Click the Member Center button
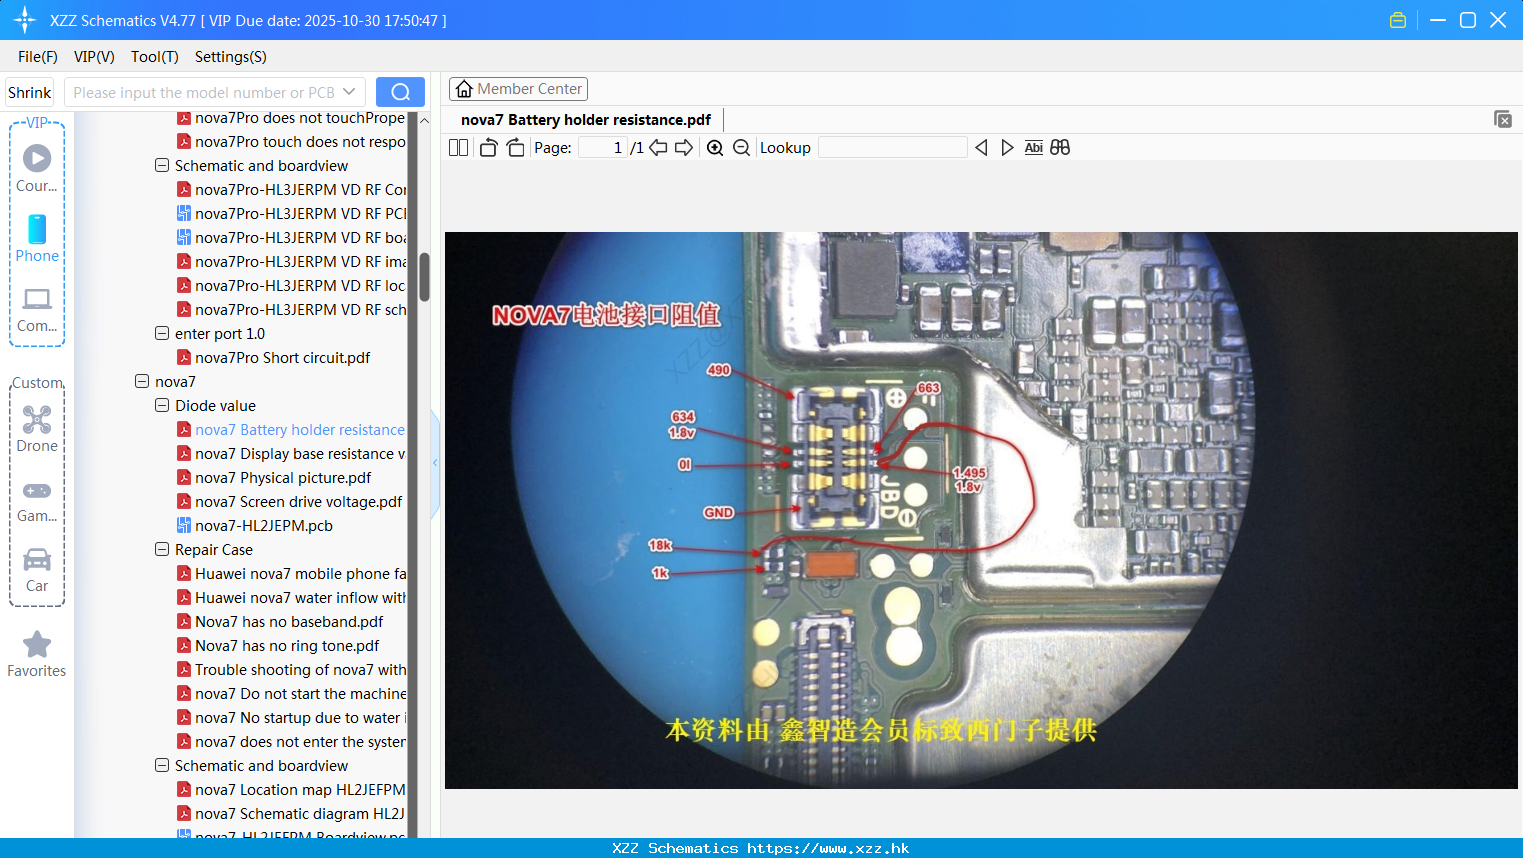The image size is (1523, 858). [x=518, y=89]
